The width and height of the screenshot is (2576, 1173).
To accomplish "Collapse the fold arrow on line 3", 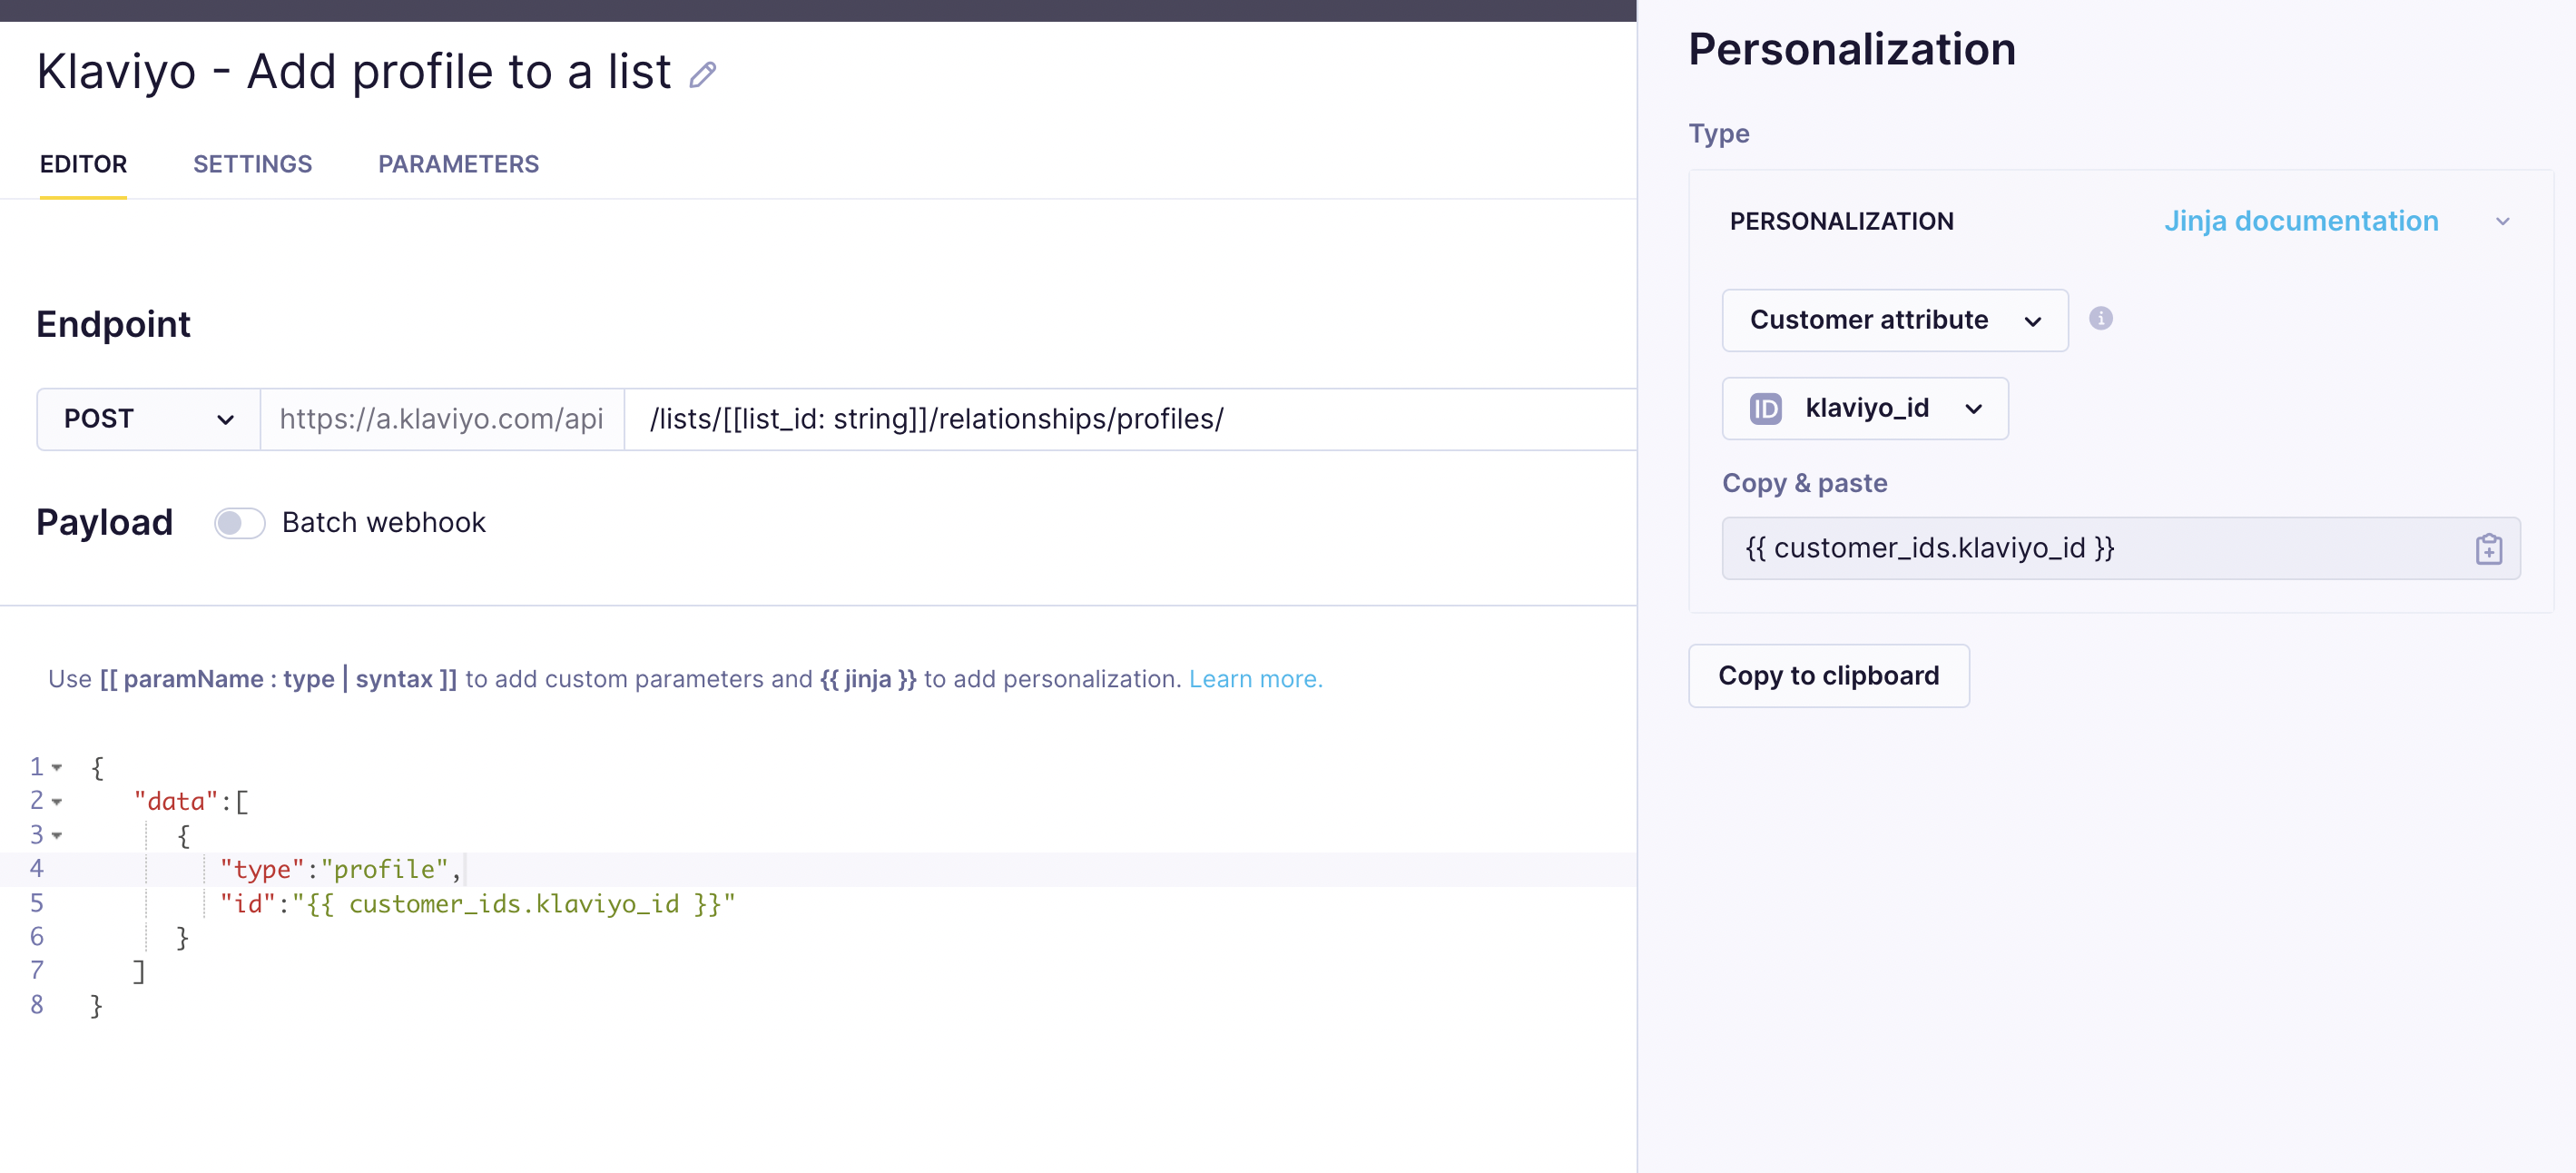I will (x=57, y=835).
